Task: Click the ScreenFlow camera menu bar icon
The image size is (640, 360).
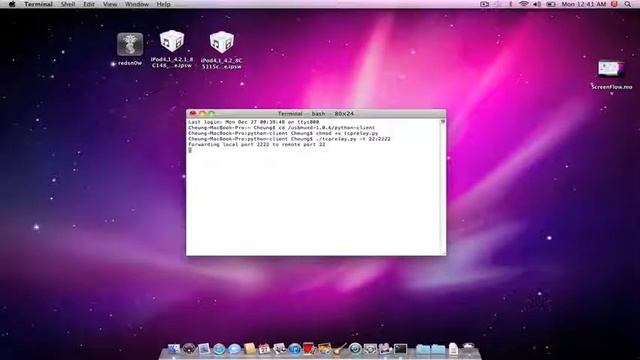Action: (x=484, y=4)
